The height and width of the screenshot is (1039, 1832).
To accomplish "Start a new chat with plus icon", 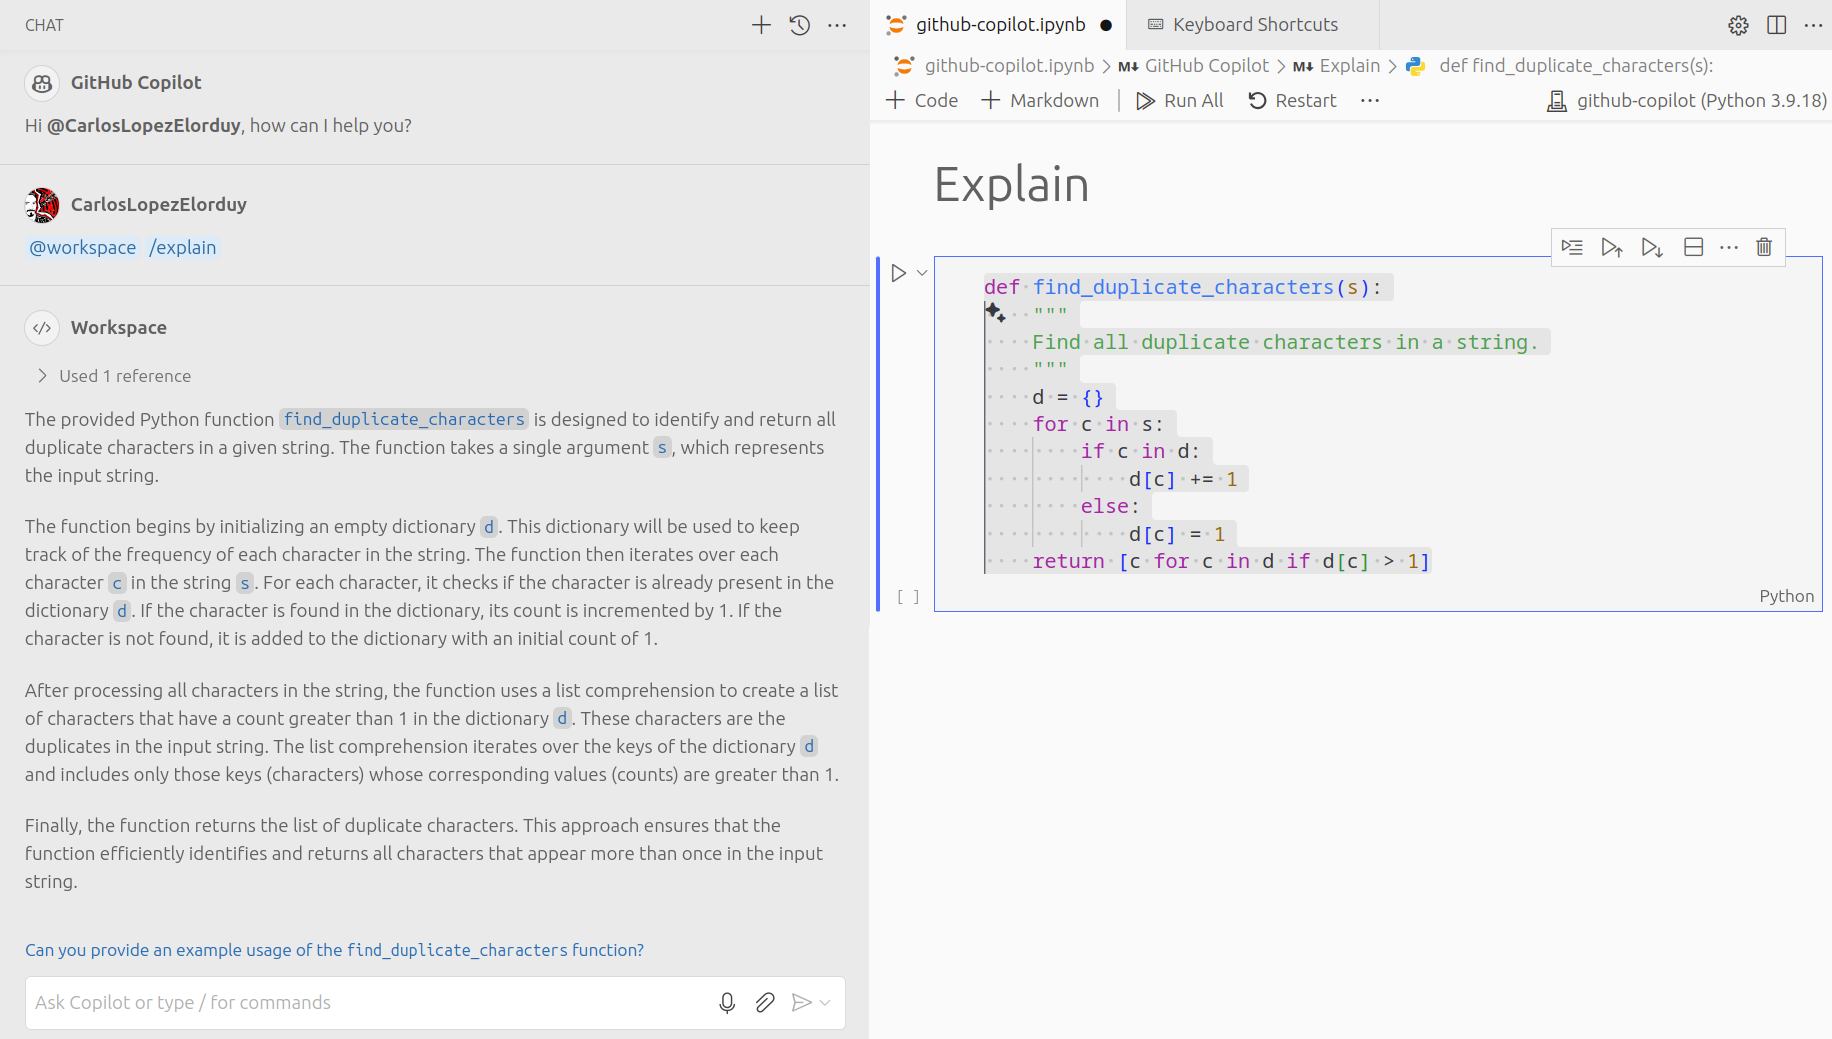I will tap(761, 25).
